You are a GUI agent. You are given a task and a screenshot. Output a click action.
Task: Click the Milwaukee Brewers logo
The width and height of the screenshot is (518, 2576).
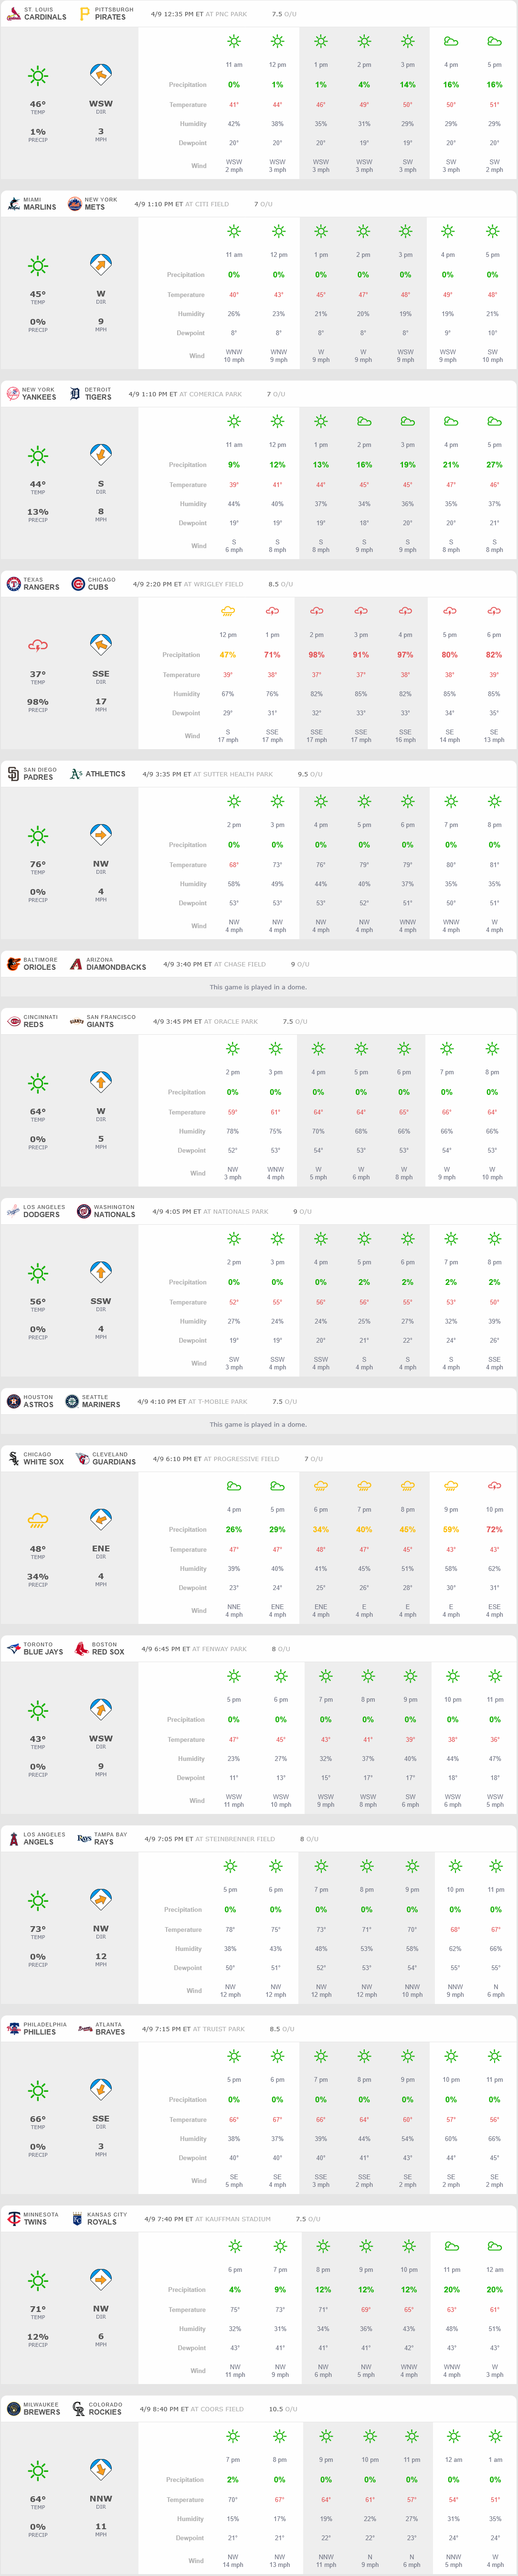click(x=13, y=2408)
